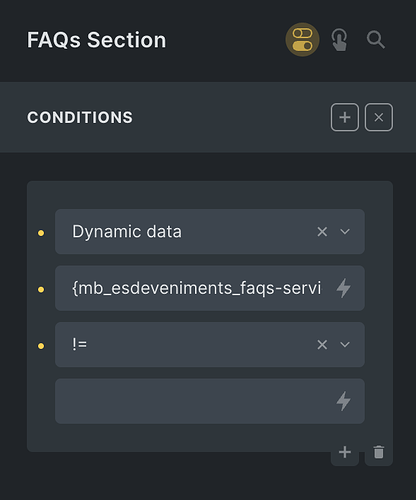Open dynamic data picker for mb_esdeveniments field
This screenshot has width=416, height=500.
pyautogui.click(x=343, y=288)
